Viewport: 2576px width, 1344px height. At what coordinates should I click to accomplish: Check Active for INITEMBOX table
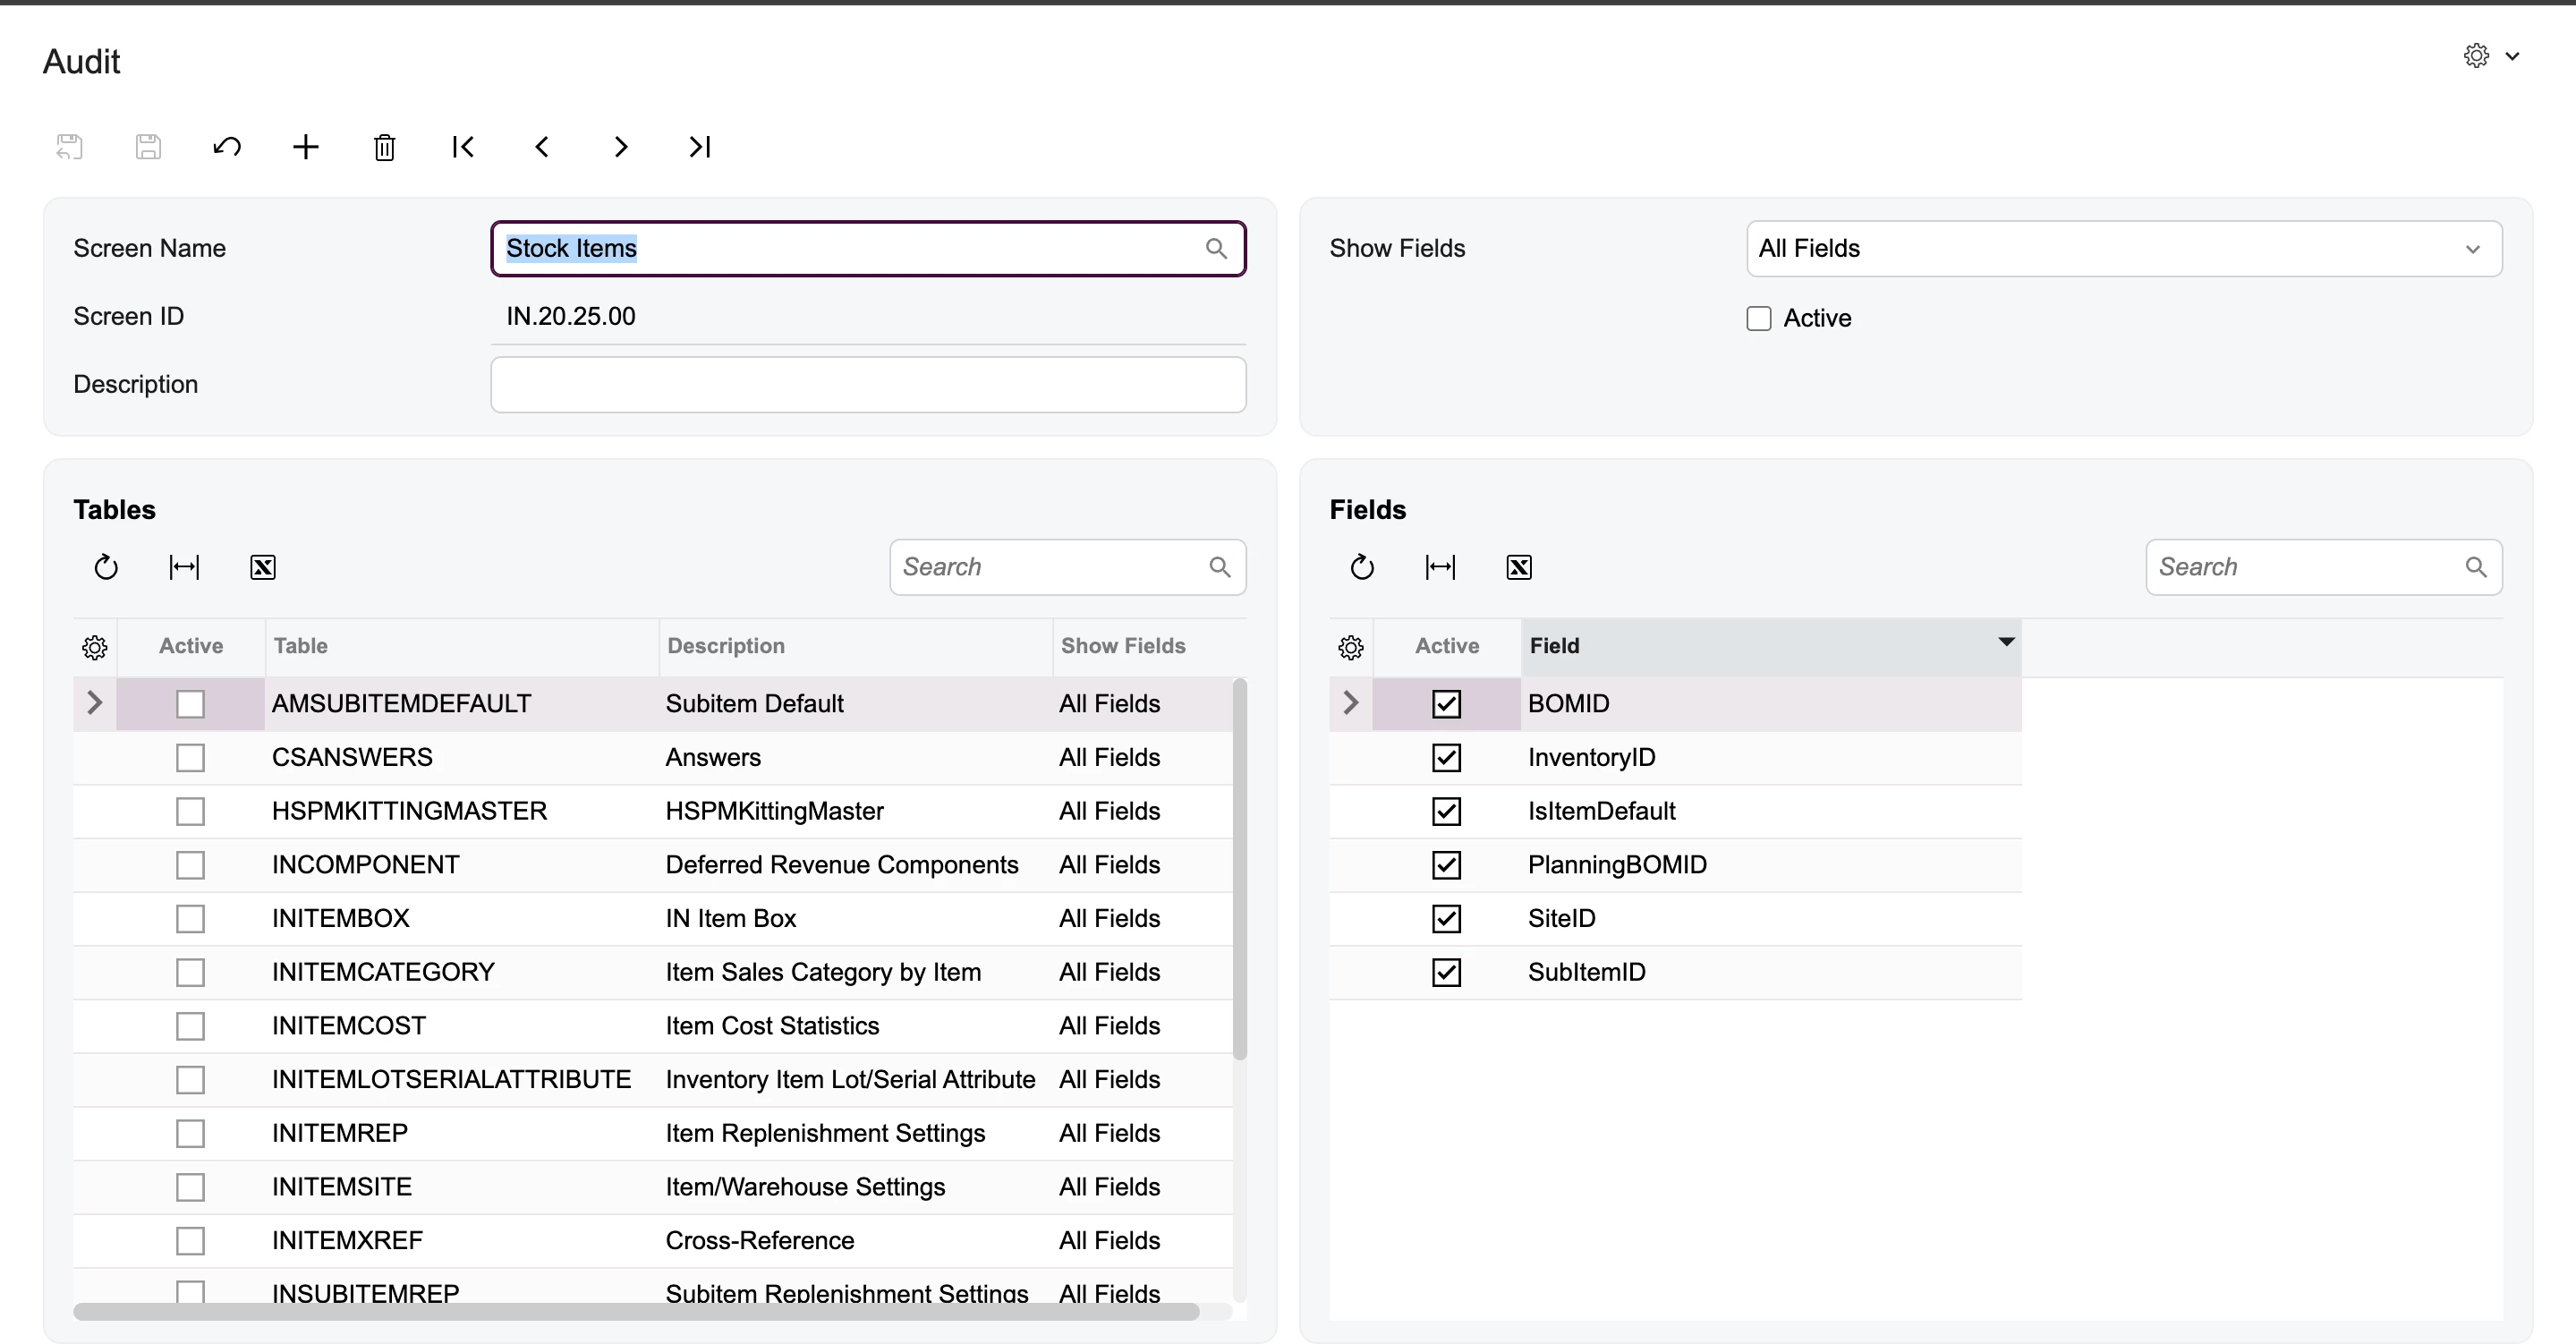tap(190, 918)
